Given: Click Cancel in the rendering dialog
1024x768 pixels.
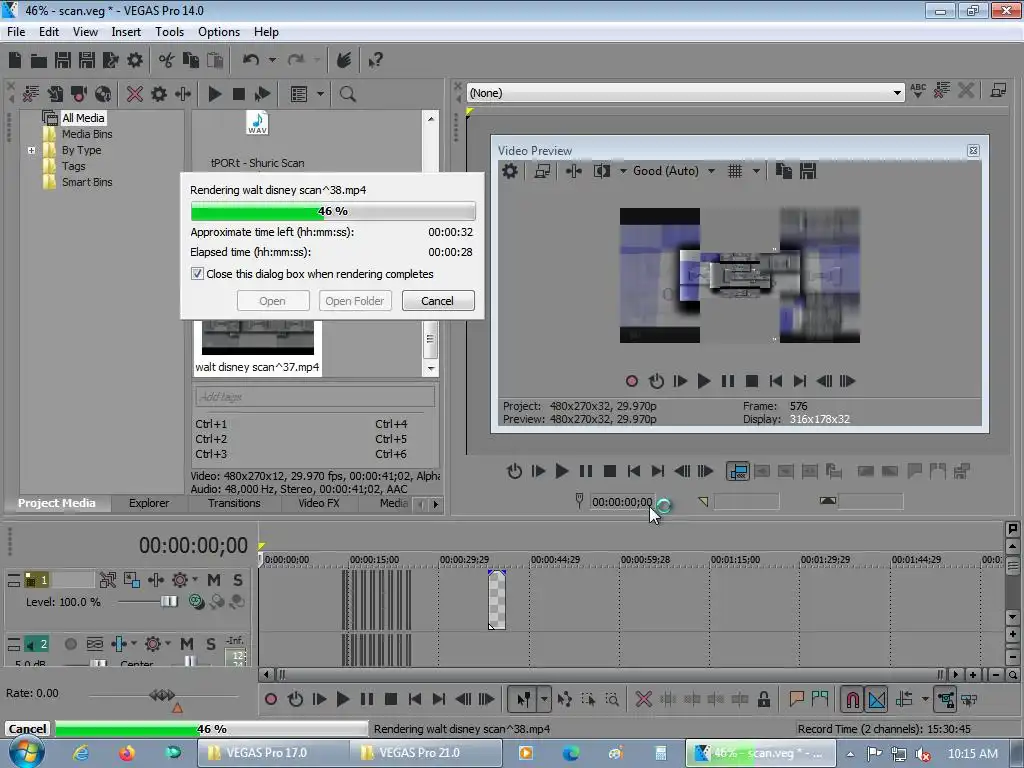Looking at the screenshot, I should pos(438,301).
